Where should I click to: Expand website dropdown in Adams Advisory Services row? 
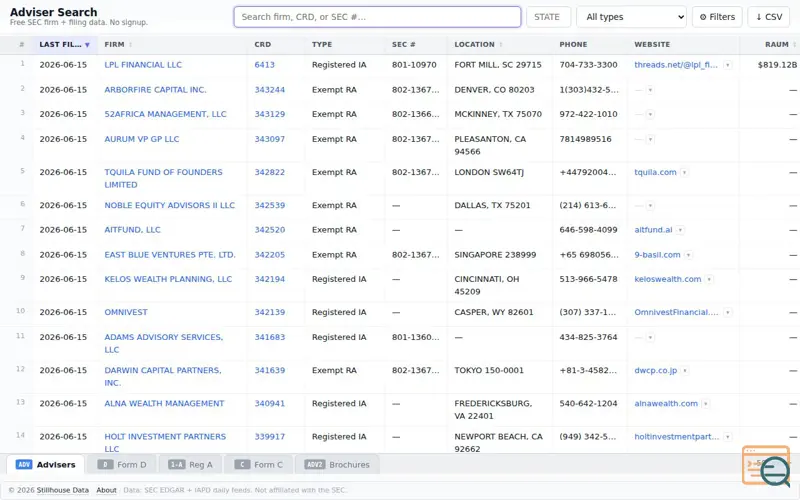pos(650,337)
